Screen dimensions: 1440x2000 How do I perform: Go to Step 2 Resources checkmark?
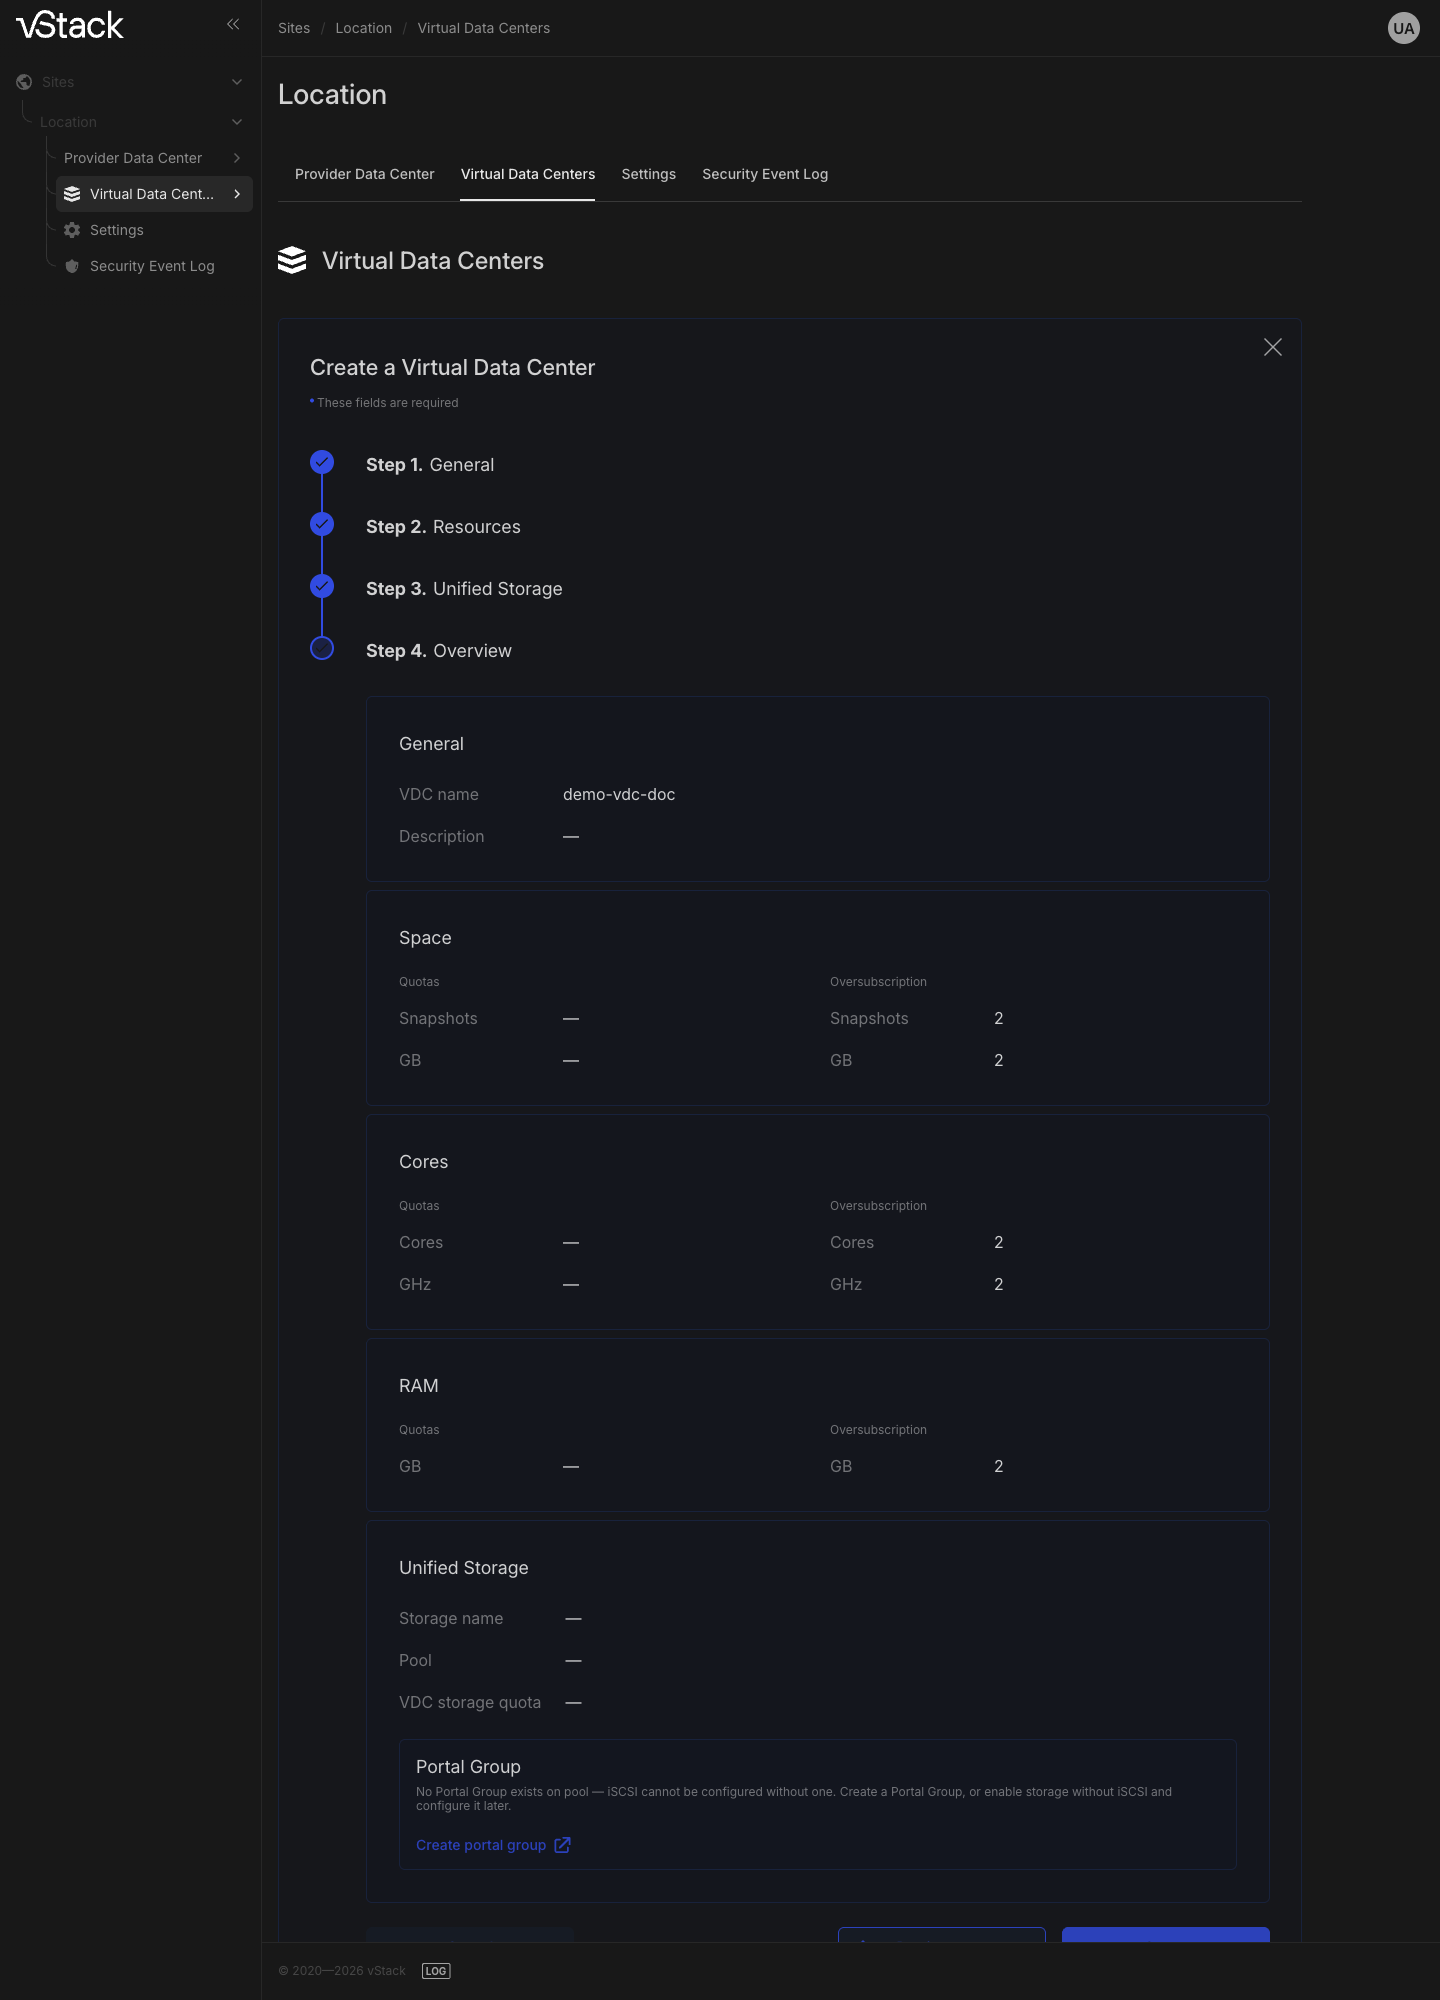pyautogui.click(x=322, y=524)
